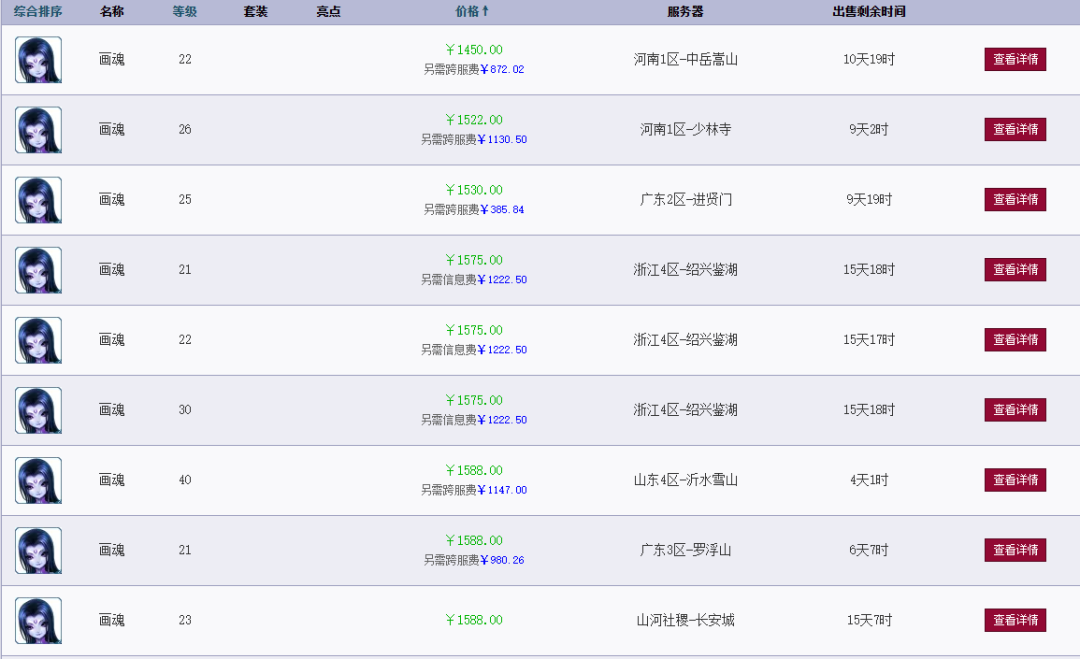Click server 河南1区-少林寺
Screen dimensions: 1080x659
(x=685, y=129)
